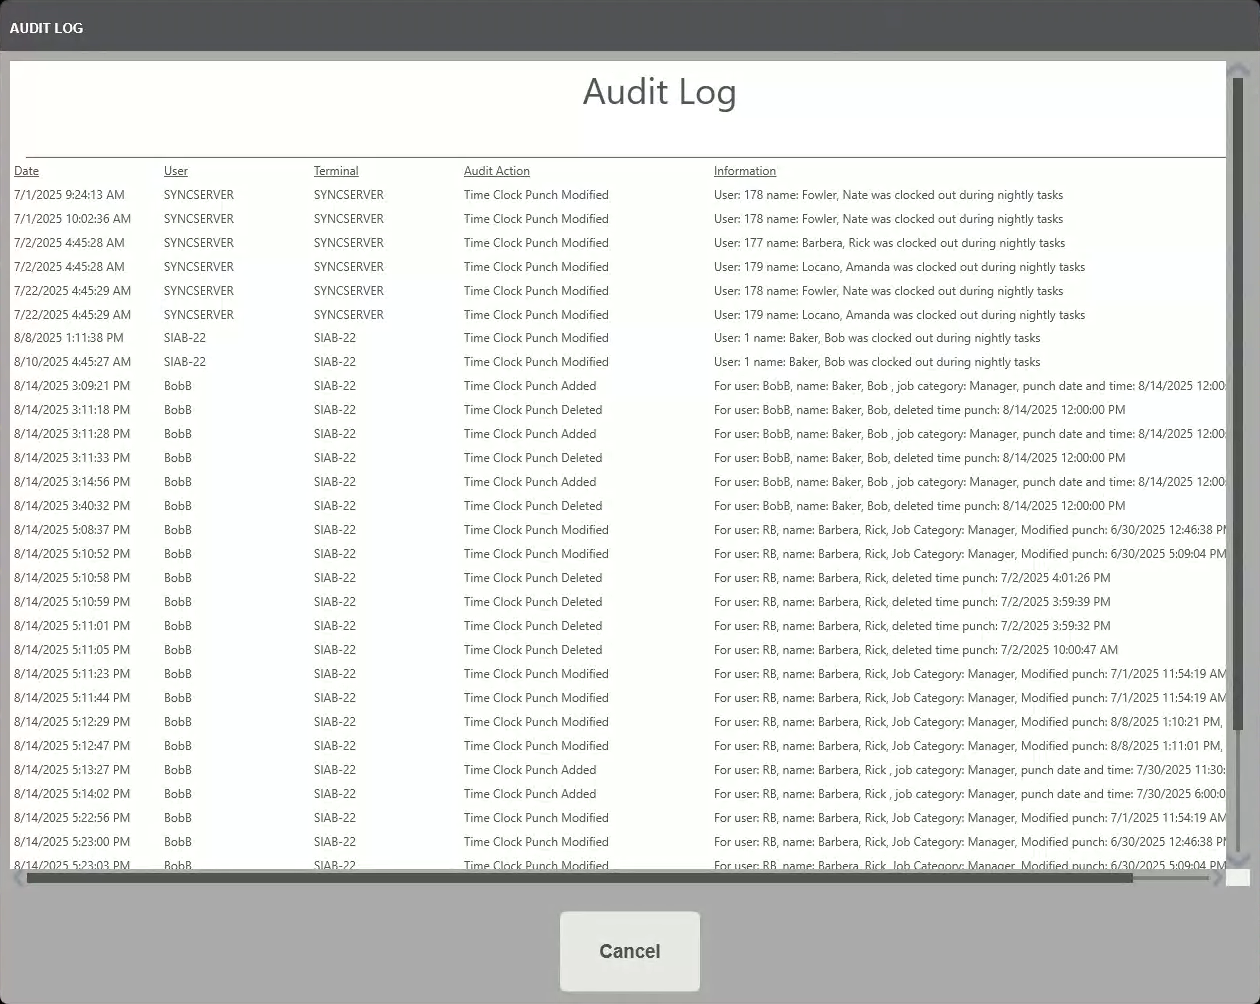Select the '8/14/2025 5:11:05 PM' date cell
This screenshot has width=1260, height=1004.
point(72,650)
